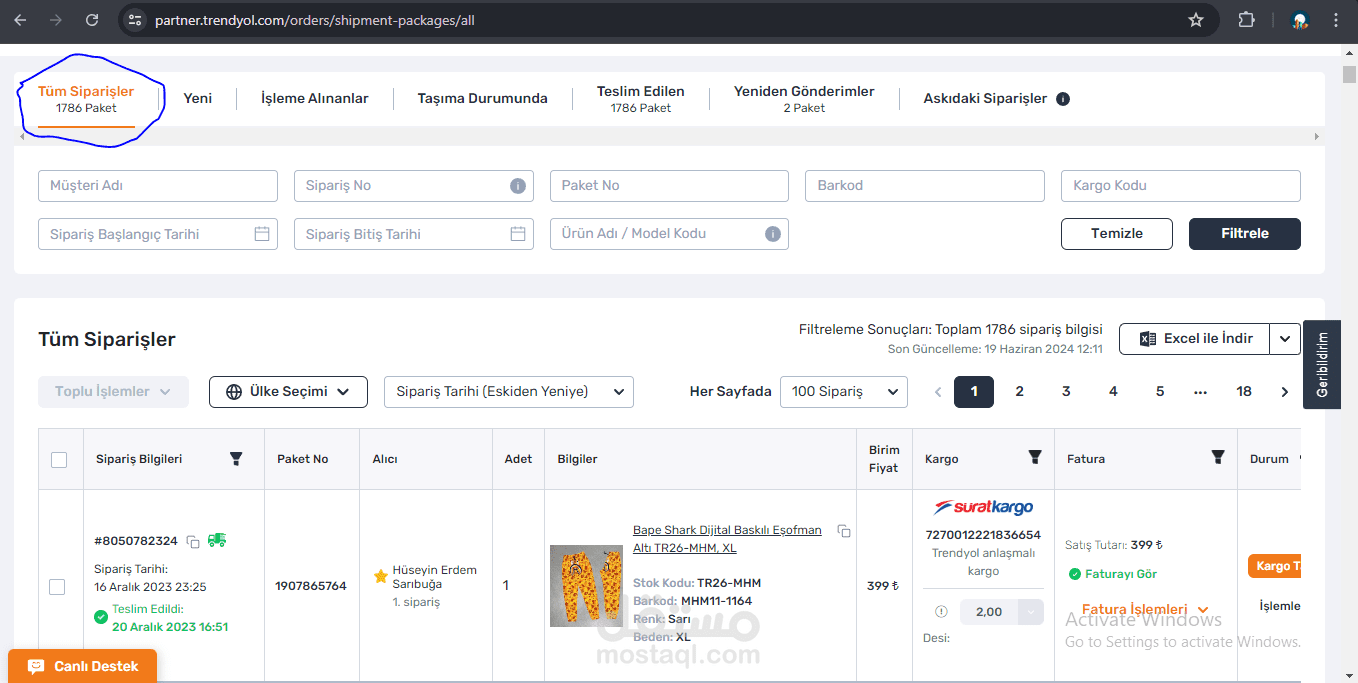Click the green Teslim Edildi check icon
The image size is (1358, 683).
coord(101,617)
